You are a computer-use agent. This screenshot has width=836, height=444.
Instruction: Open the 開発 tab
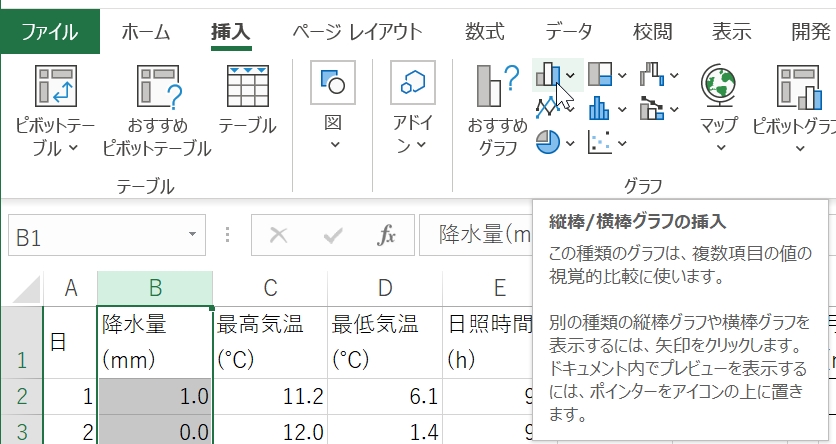pyautogui.click(x=810, y=32)
